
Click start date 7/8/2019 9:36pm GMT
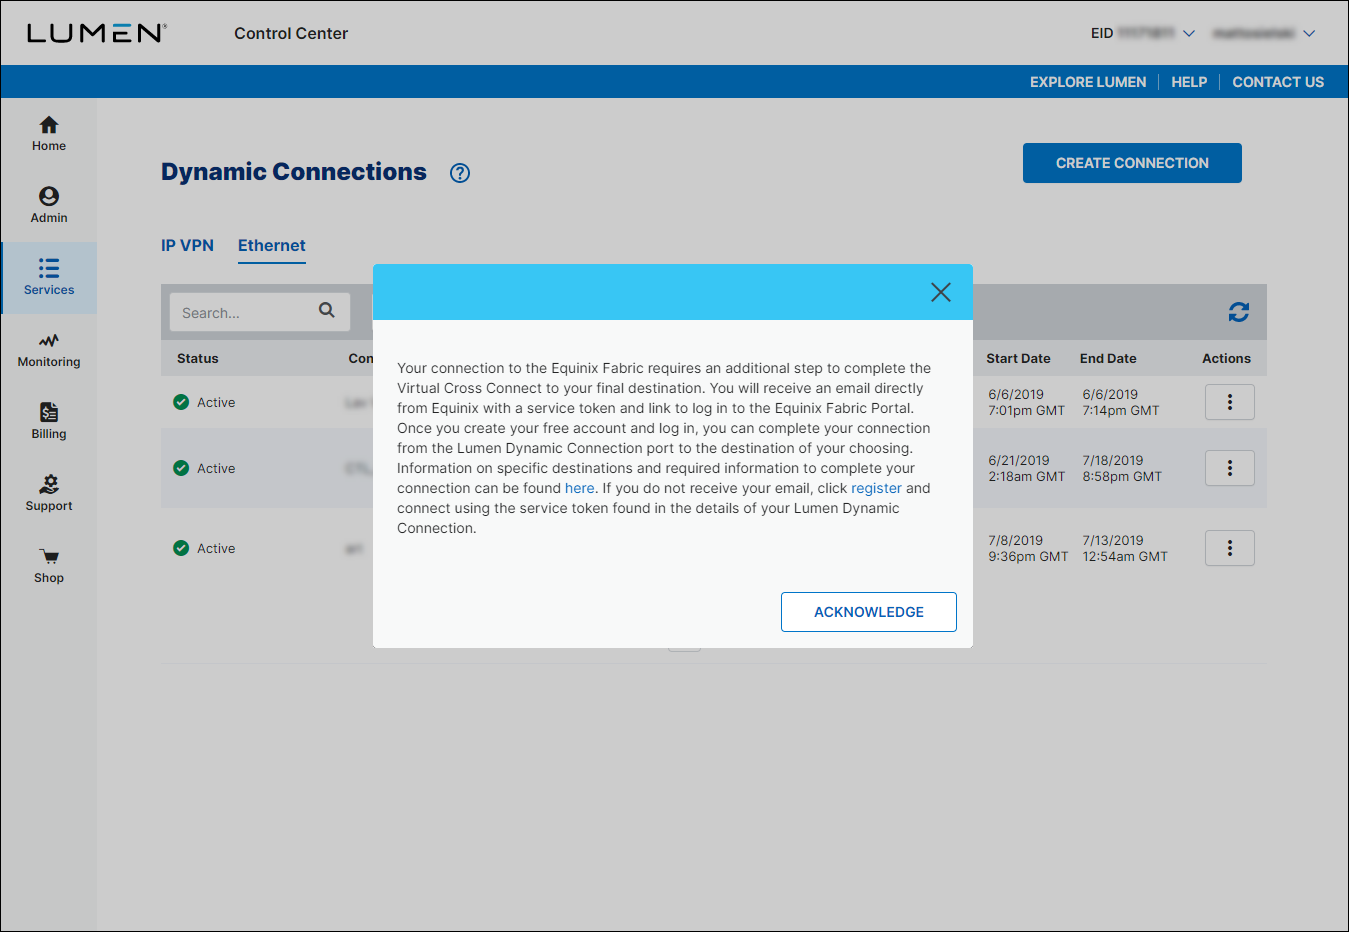tap(1028, 548)
